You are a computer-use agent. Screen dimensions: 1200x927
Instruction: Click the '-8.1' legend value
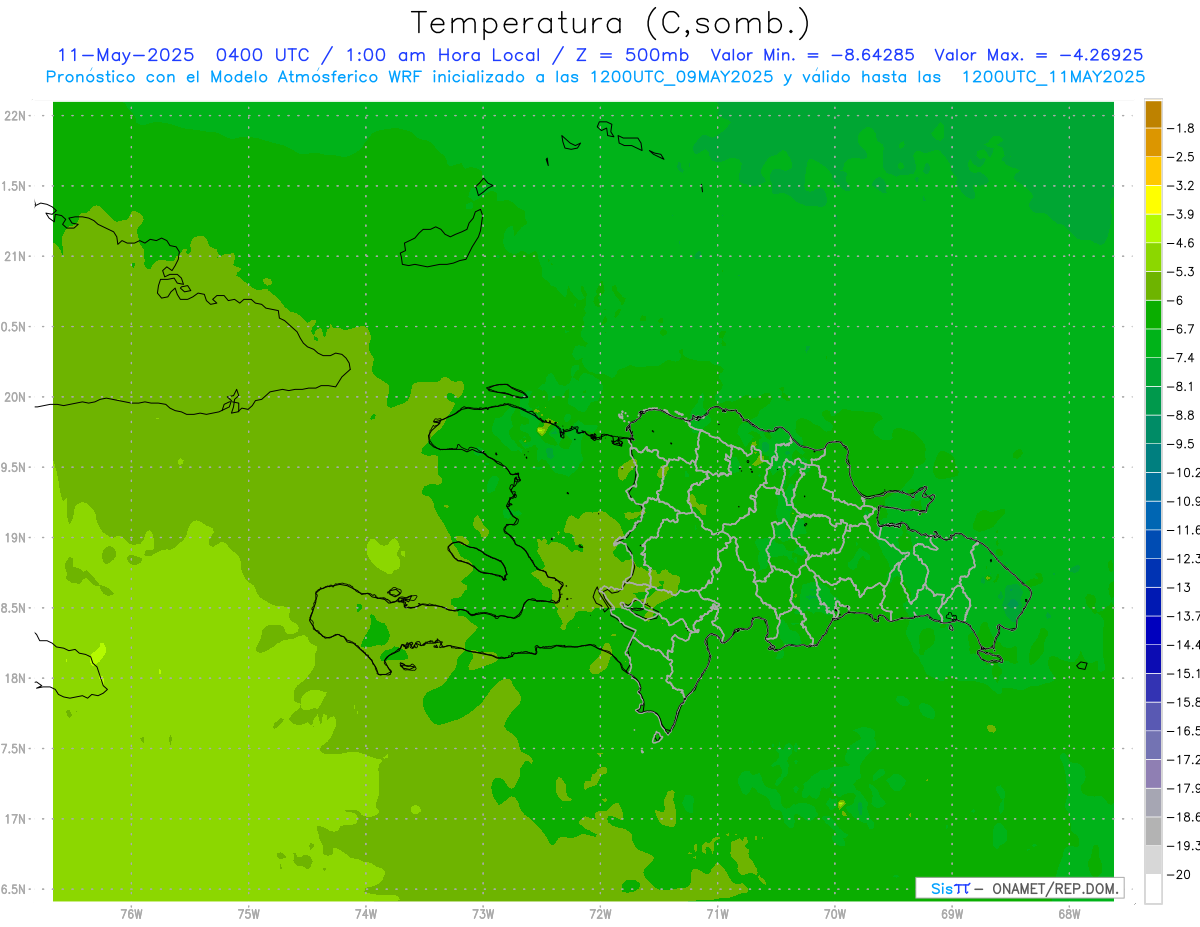coord(1181,386)
